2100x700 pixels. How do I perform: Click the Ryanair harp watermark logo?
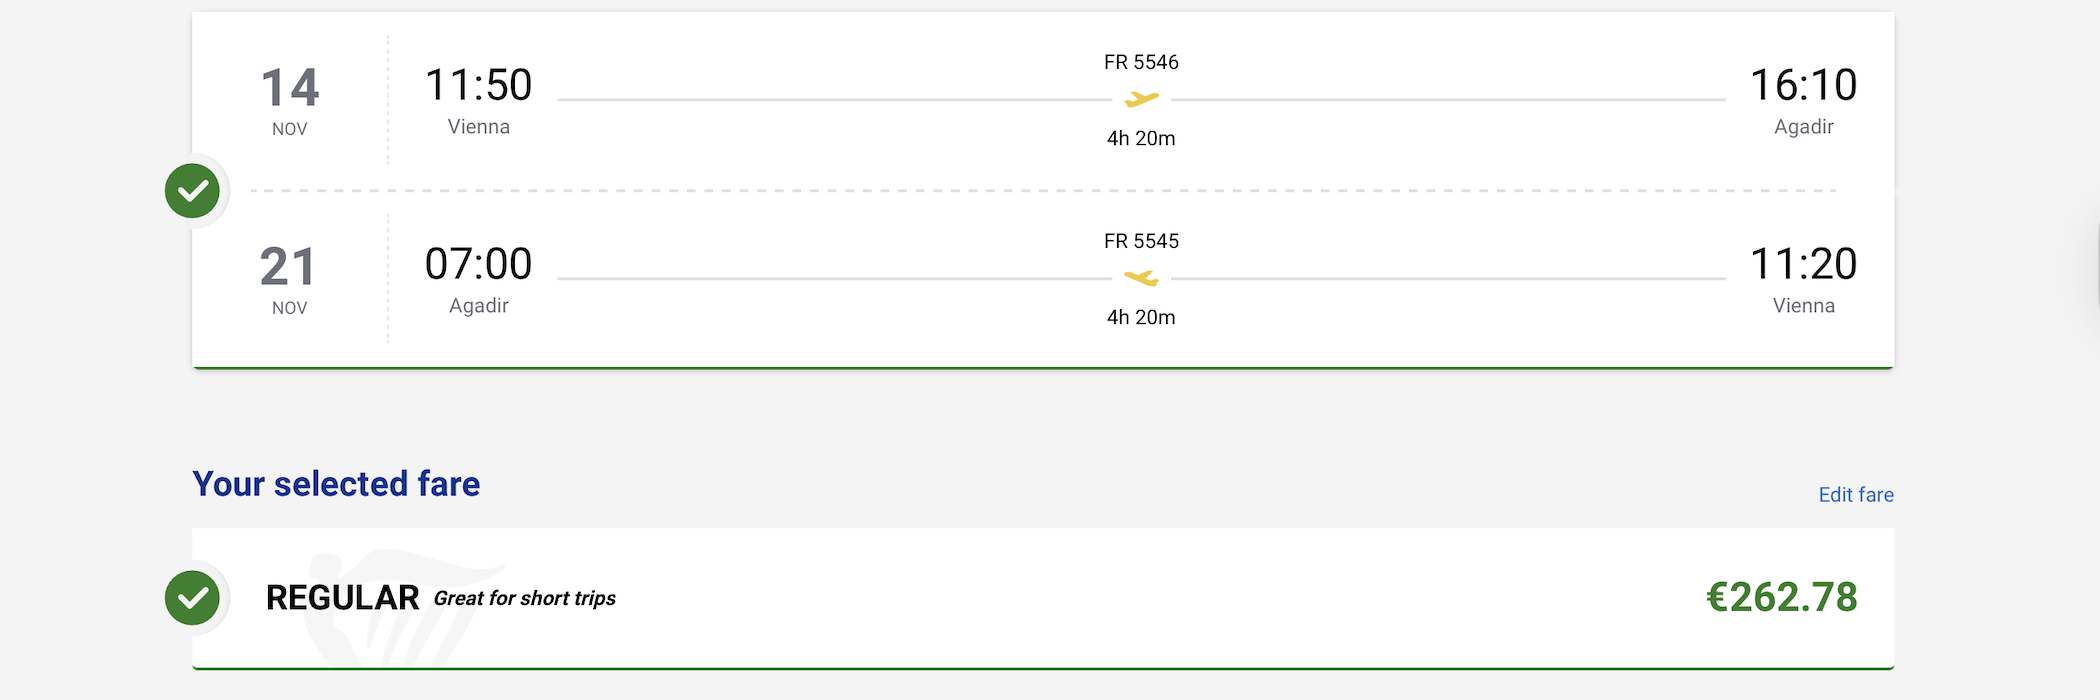[x=400, y=607]
